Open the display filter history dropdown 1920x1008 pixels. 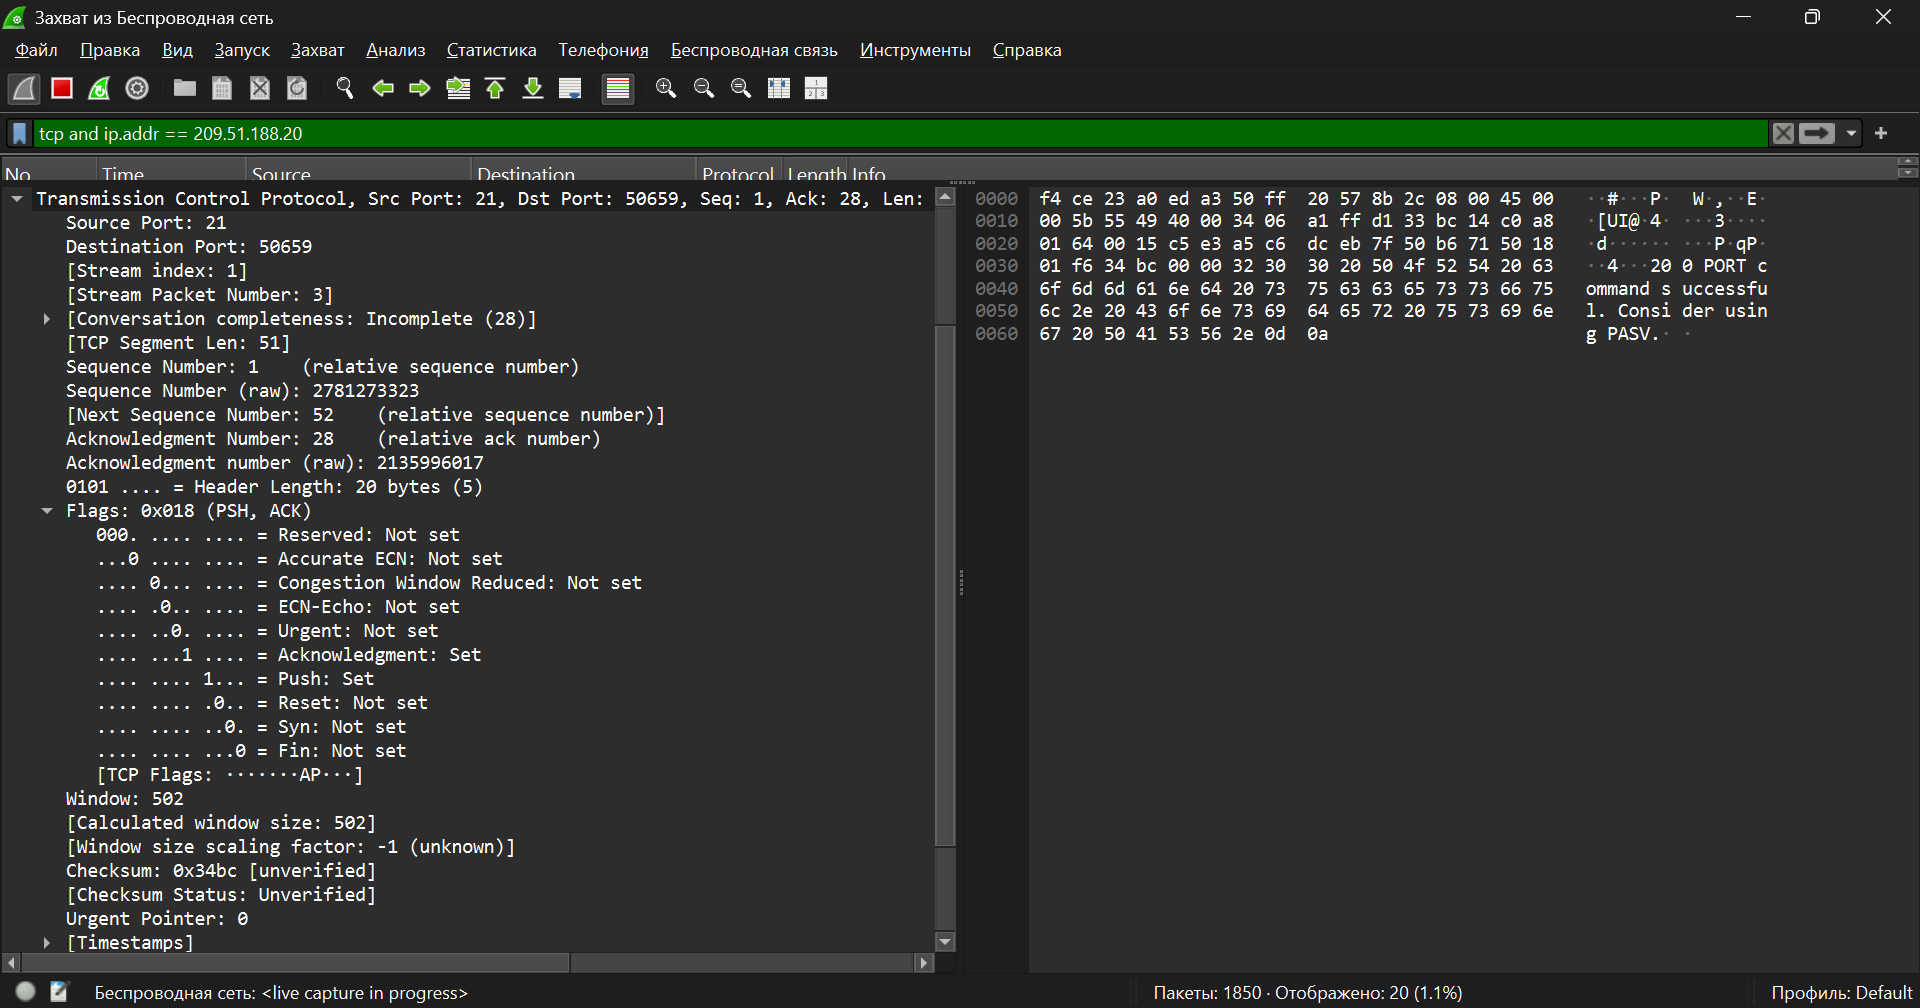click(x=1851, y=134)
